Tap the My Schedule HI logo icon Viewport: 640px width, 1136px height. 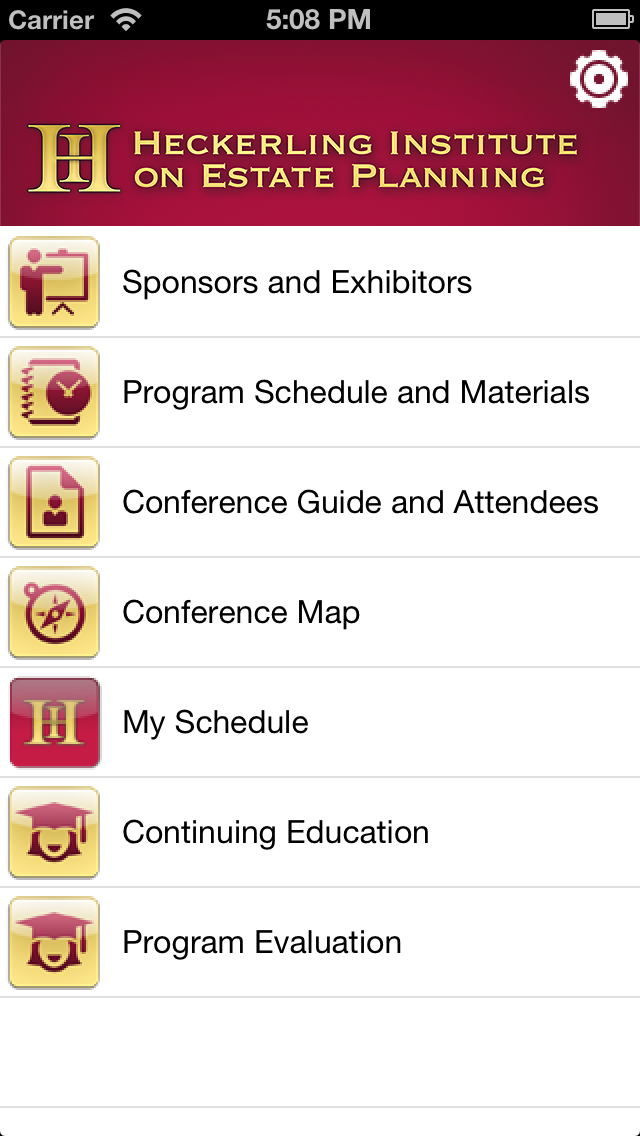tap(54, 722)
